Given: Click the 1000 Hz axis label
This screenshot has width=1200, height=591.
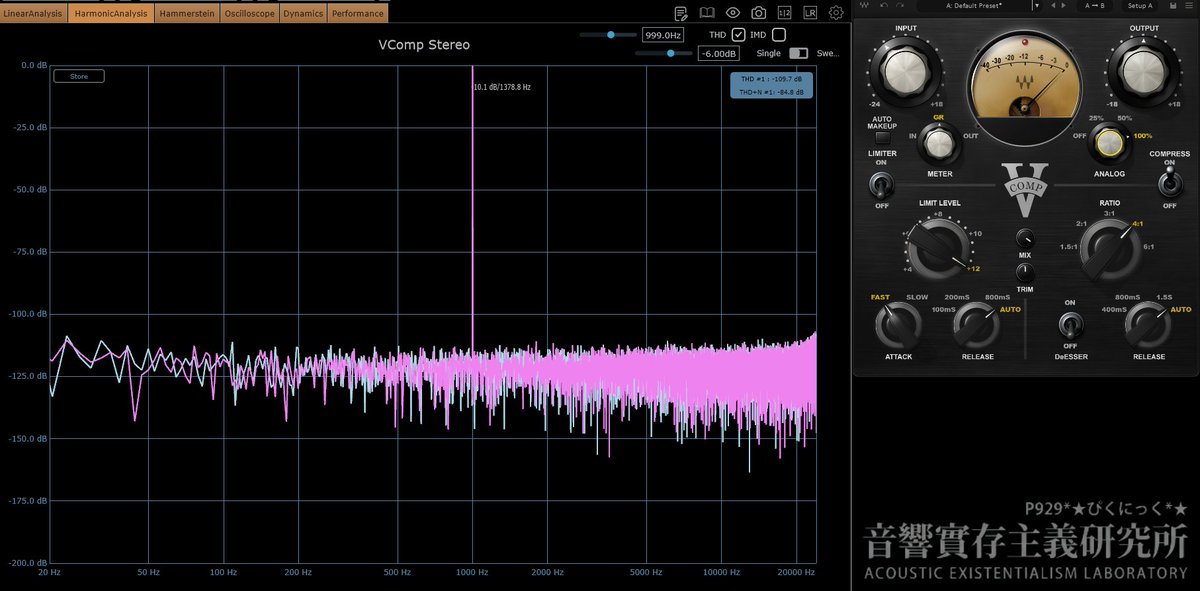Looking at the screenshot, I should 471,573.
